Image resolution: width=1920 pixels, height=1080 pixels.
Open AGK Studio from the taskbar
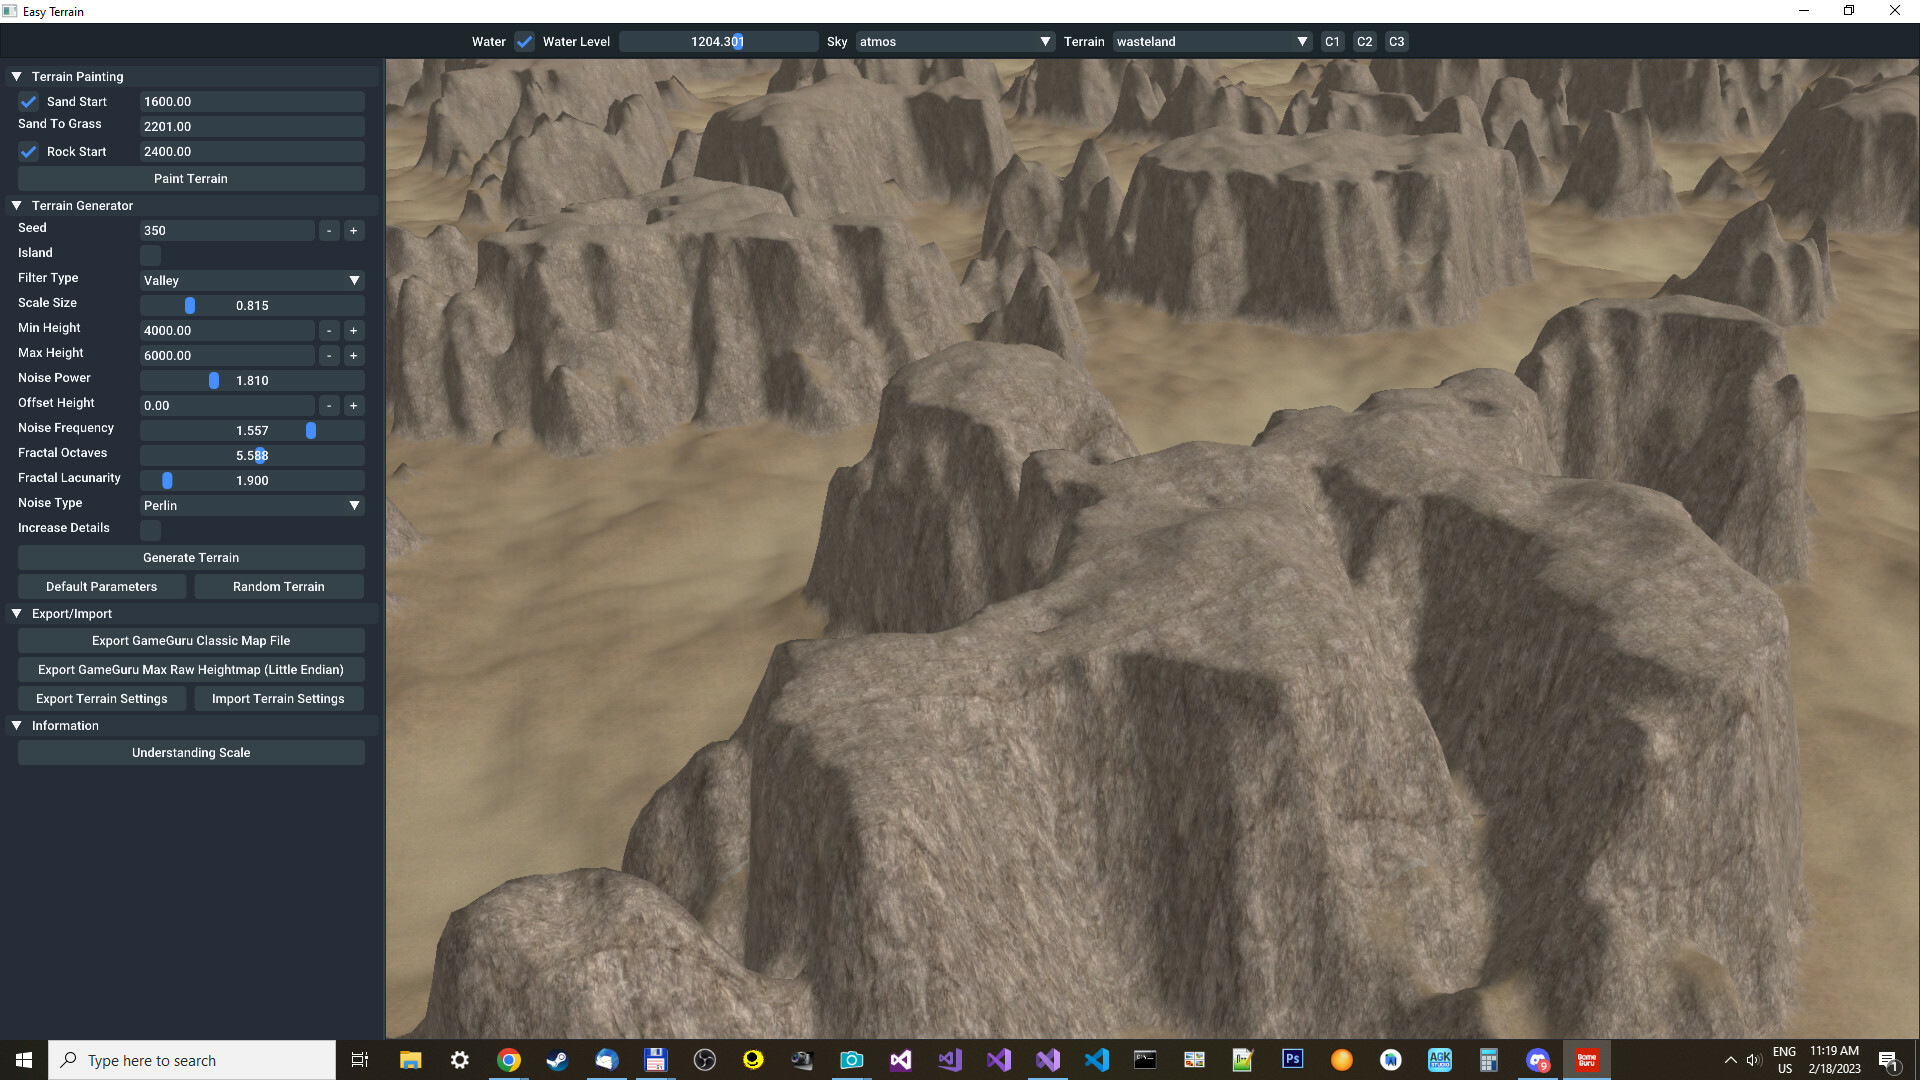pyautogui.click(x=1440, y=1060)
